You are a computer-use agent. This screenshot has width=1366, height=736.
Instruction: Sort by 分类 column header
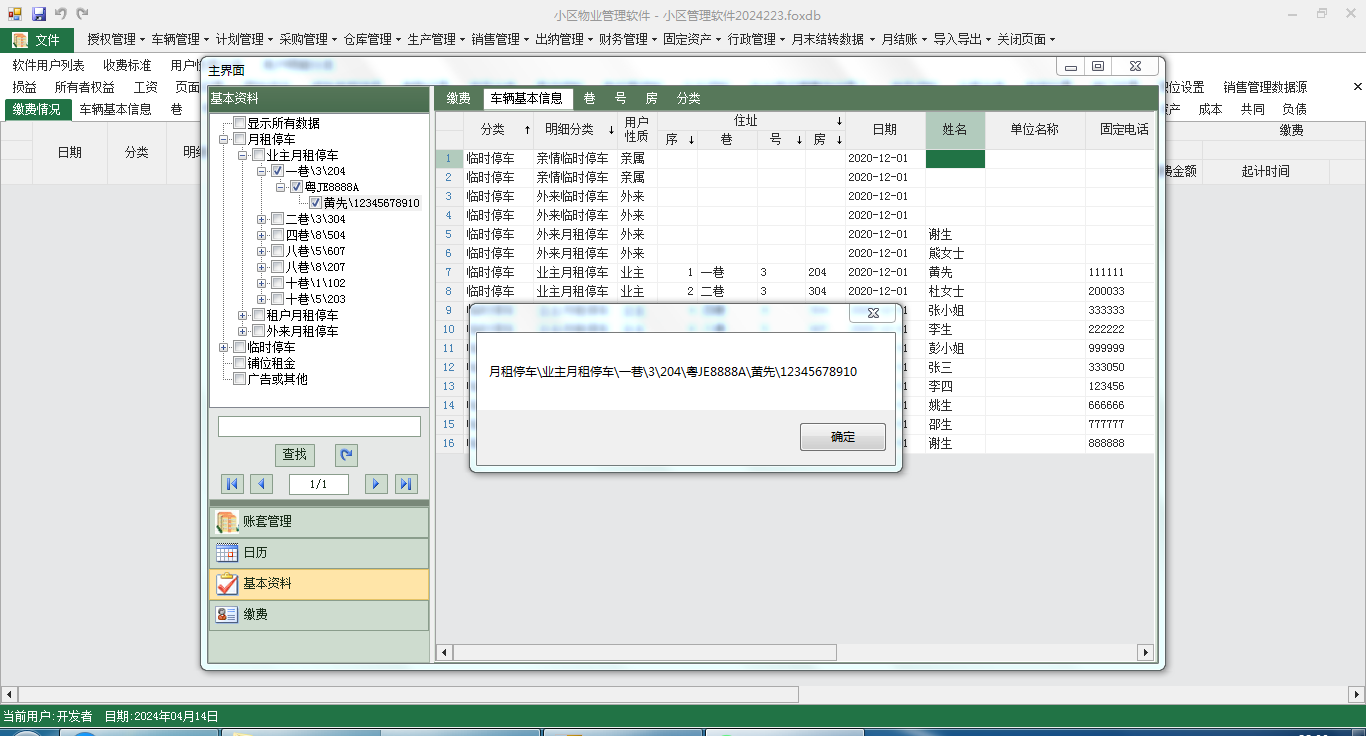(x=499, y=130)
